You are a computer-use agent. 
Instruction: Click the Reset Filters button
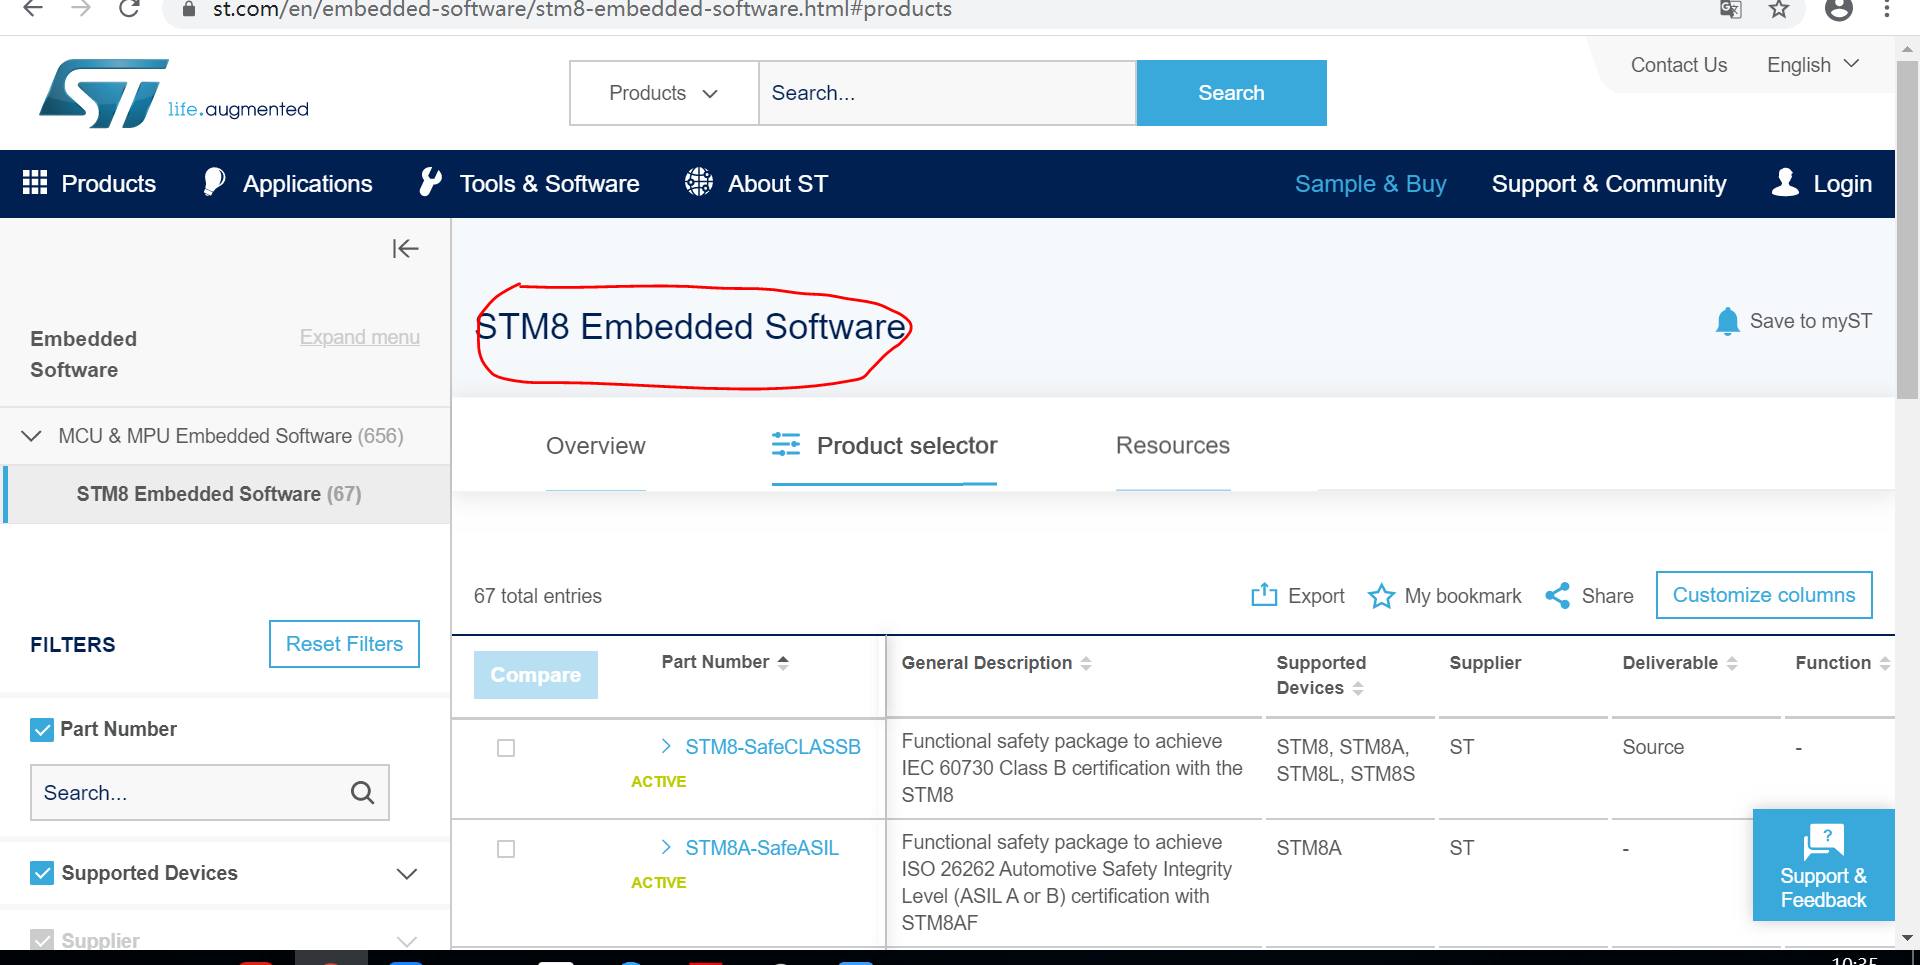click(344, 643)
